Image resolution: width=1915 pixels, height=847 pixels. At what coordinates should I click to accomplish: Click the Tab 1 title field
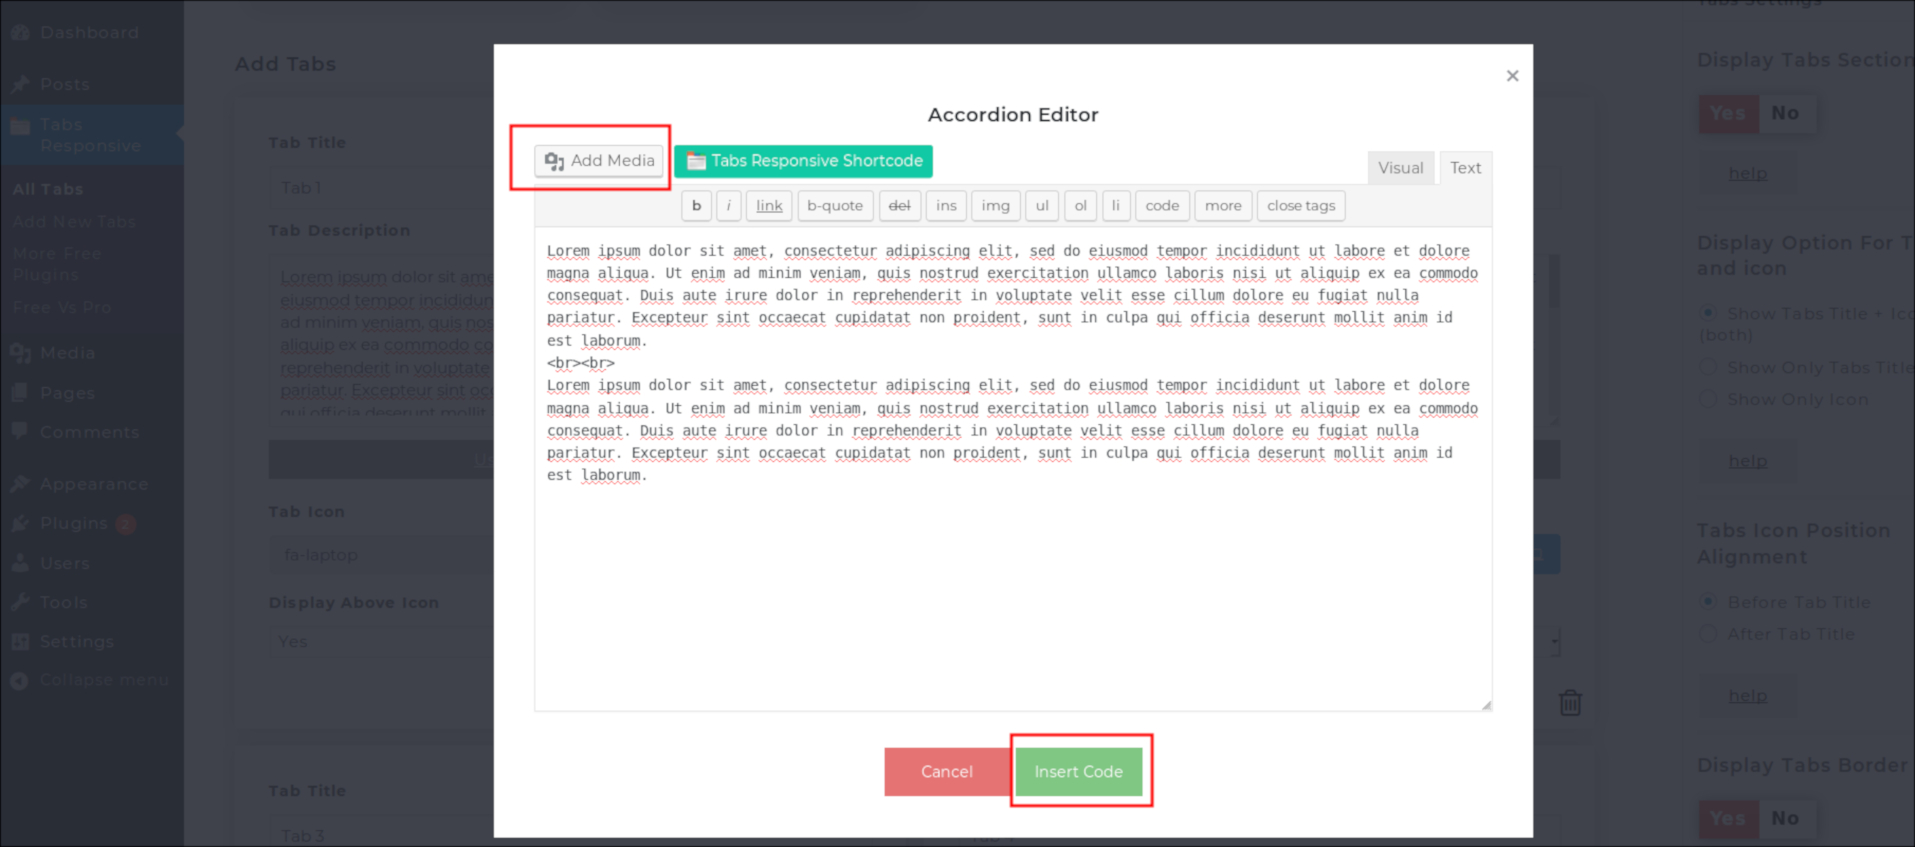pos(381,188)
